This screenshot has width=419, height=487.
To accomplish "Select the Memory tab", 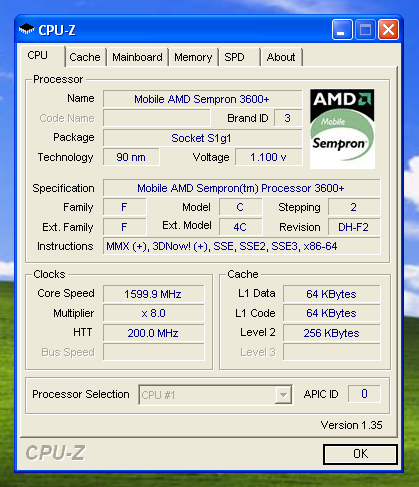I will pos(193,57).
